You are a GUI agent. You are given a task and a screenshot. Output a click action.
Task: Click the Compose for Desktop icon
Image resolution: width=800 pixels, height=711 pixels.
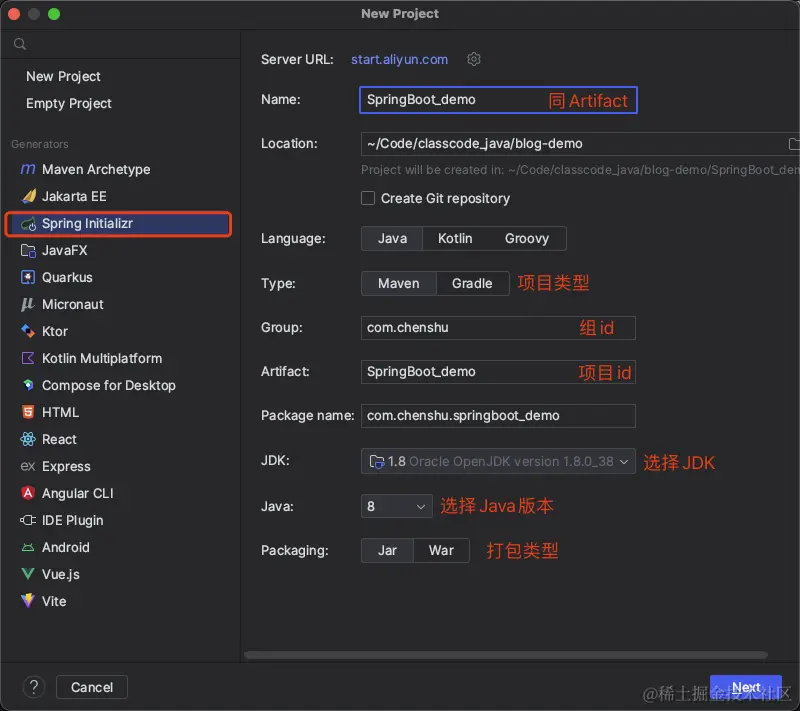[28, 385]
